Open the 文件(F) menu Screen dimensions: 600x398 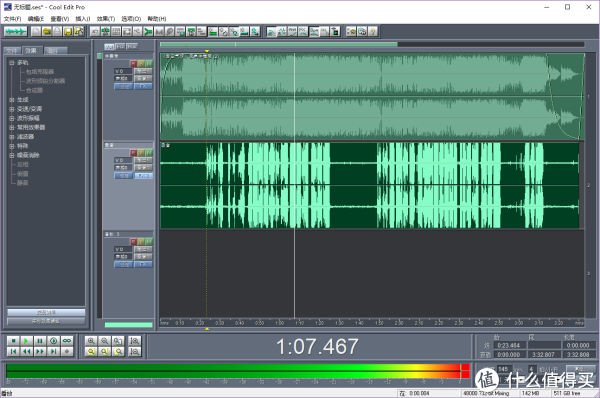coord(12,19)
